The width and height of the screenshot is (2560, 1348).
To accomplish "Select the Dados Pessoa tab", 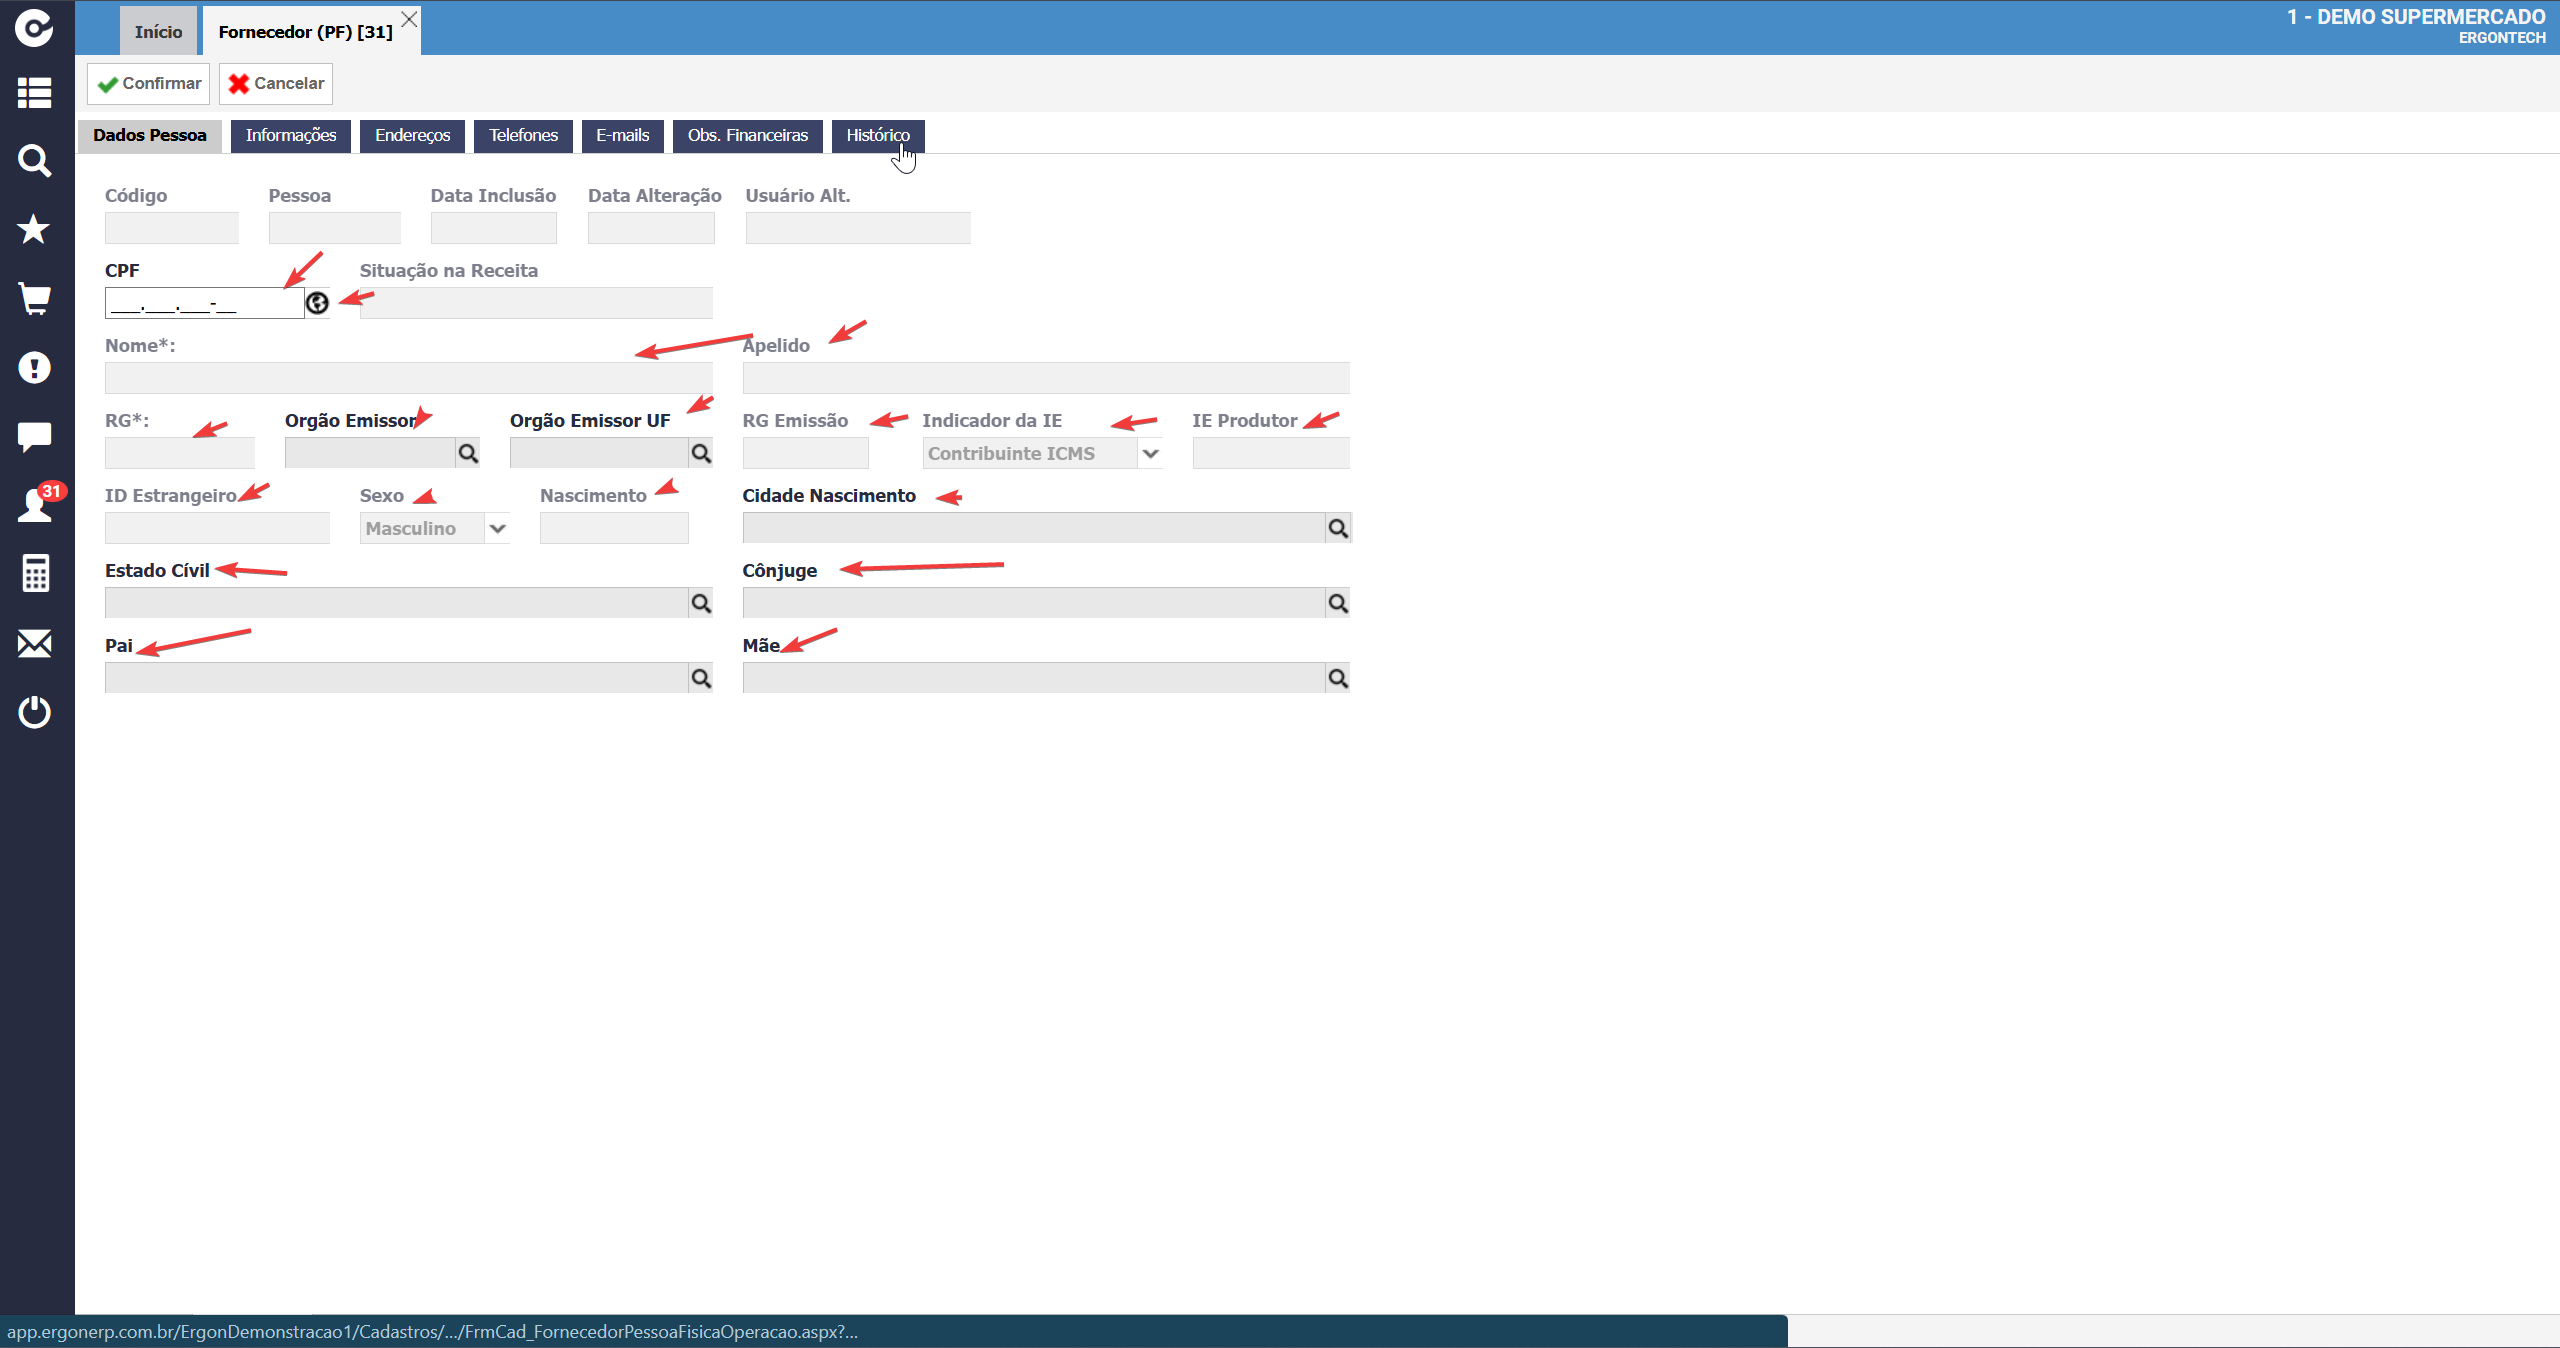I will 150,136.
